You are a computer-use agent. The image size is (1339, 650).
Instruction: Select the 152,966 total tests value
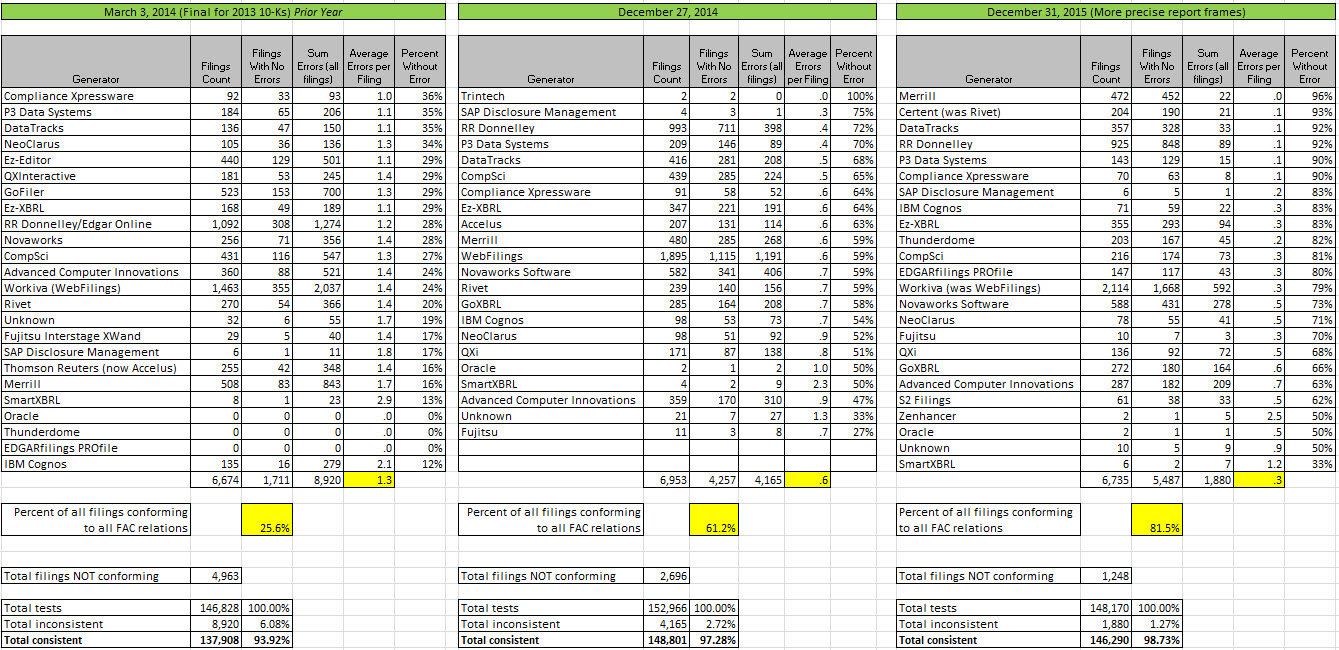tap(665, 608)
